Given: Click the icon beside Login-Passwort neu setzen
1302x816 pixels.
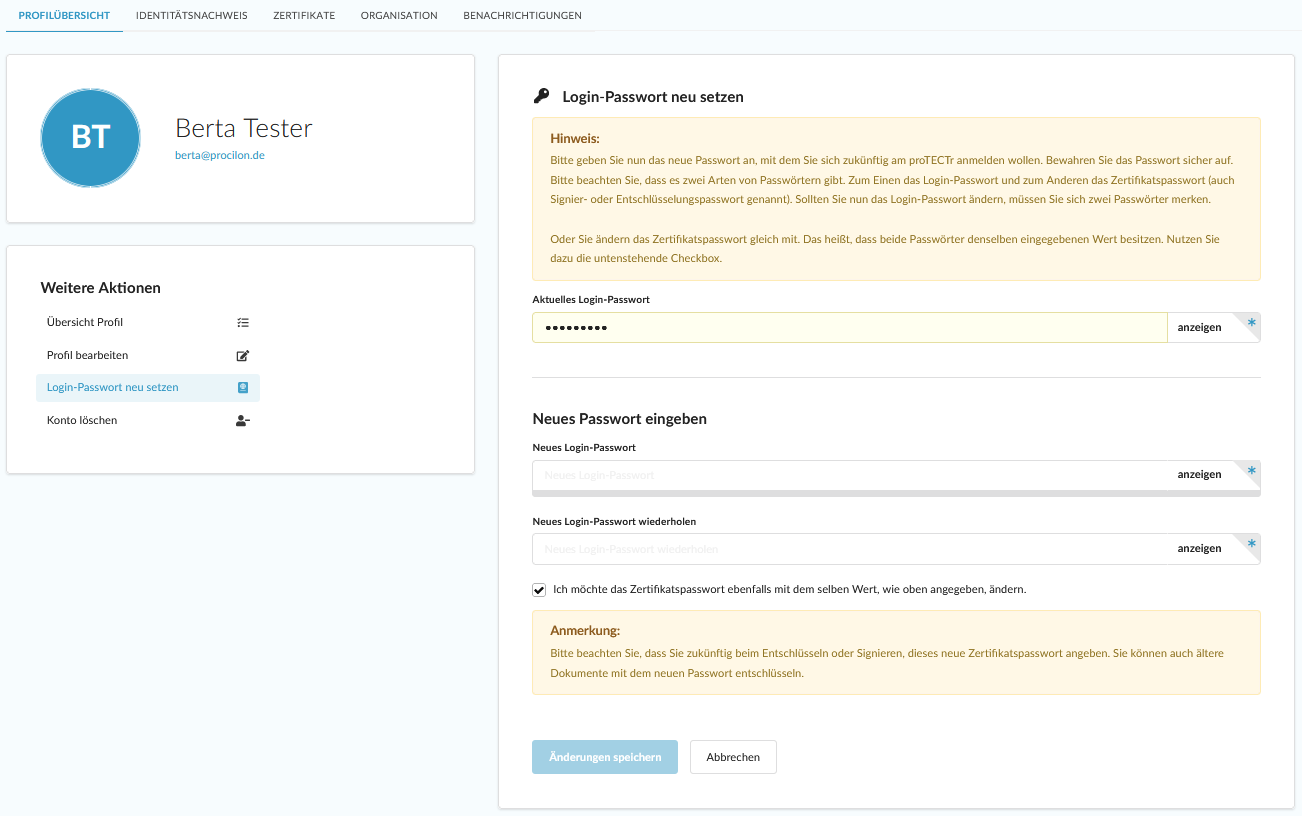Looking at the screenshot, I should (243, 388).
